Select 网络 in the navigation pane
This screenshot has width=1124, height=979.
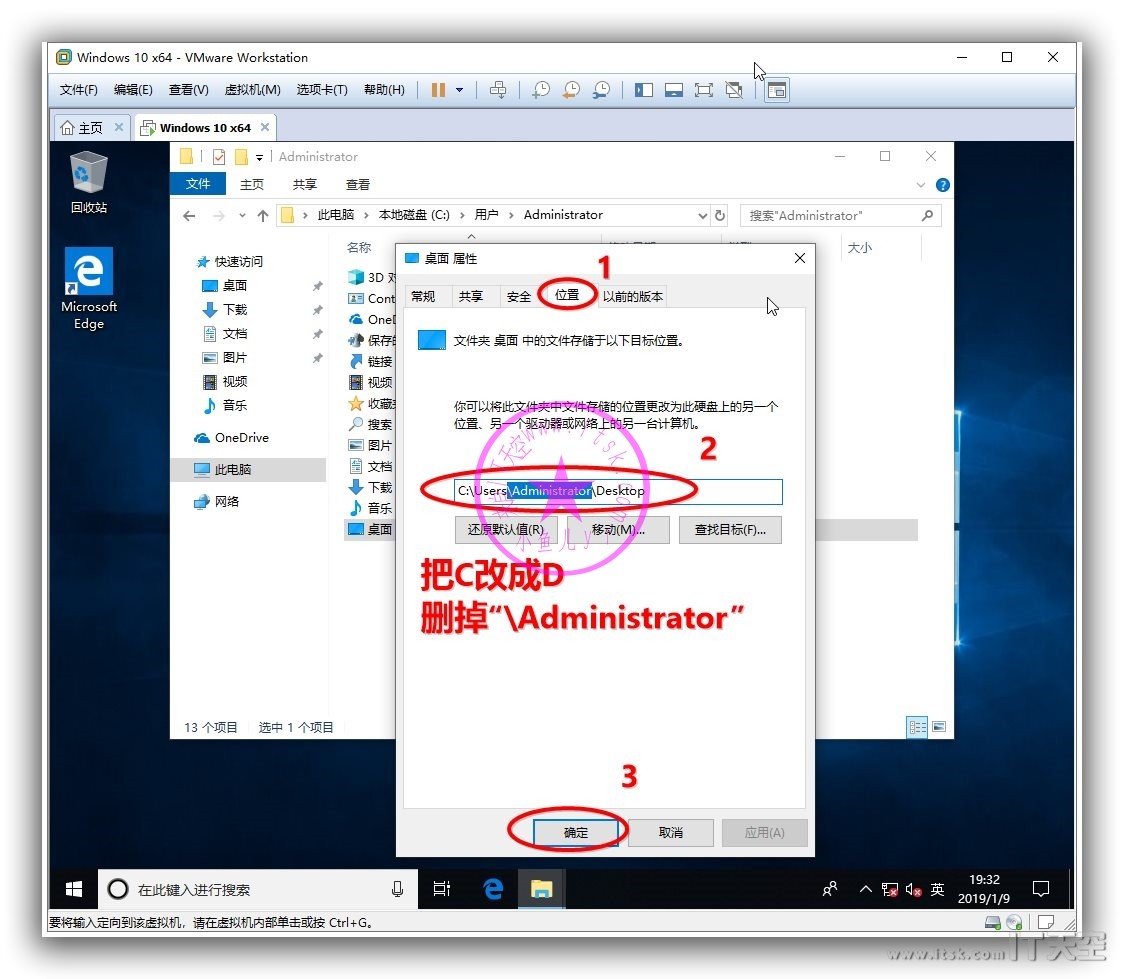(x=217, y=502)
